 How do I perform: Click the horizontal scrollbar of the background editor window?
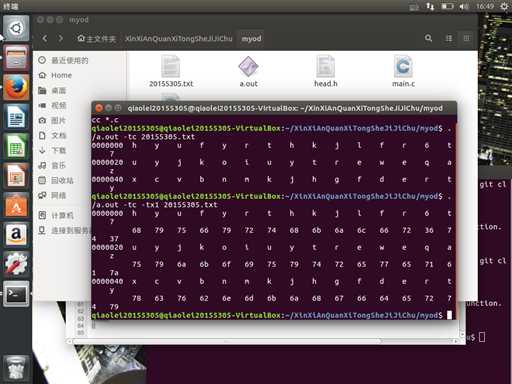[263, 341]
